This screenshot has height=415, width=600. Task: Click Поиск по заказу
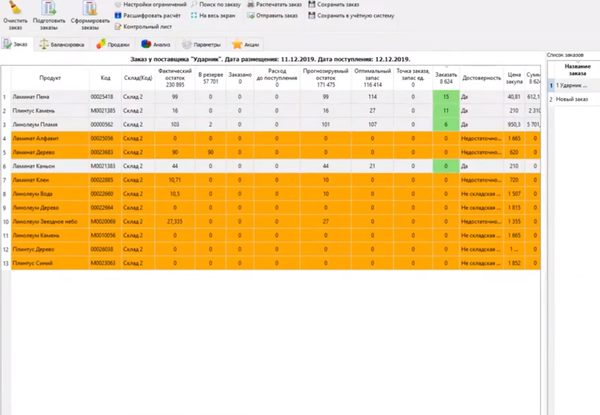pos(216,5)
